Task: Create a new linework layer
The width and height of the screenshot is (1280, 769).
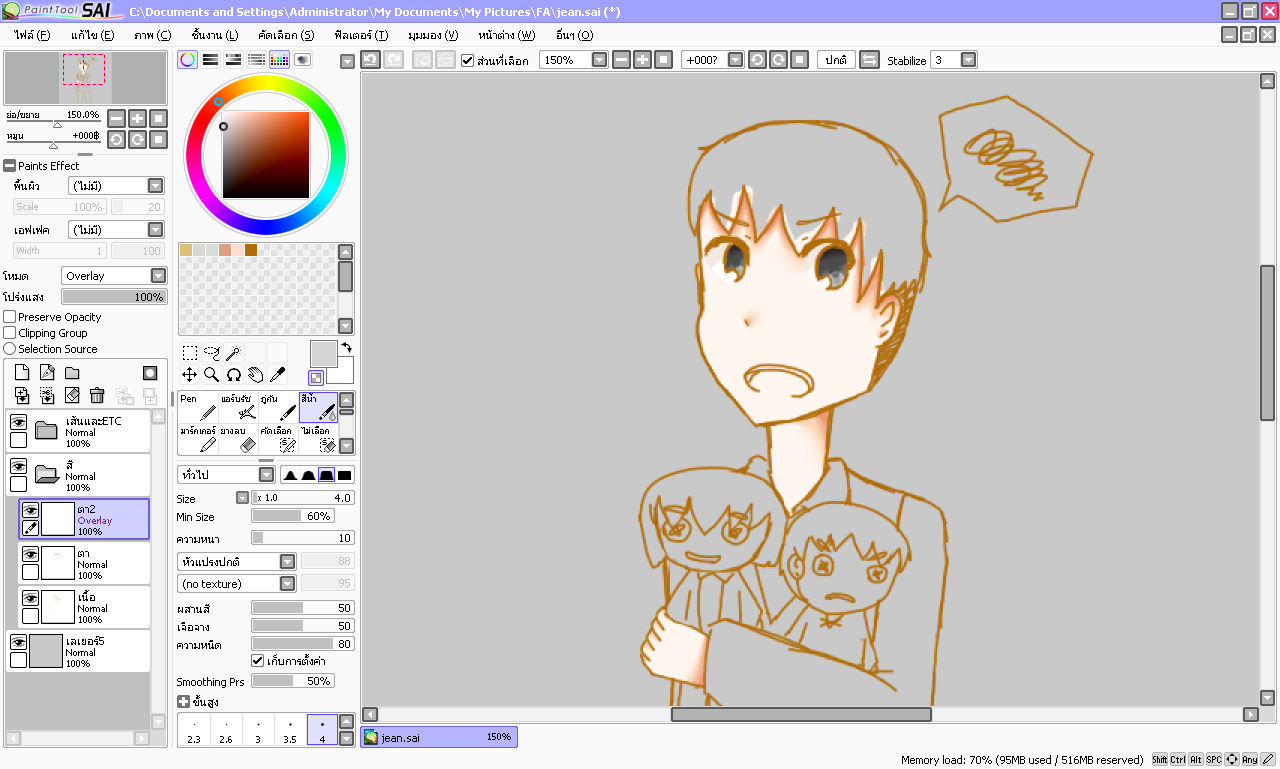Action: (x=47, y=373)
